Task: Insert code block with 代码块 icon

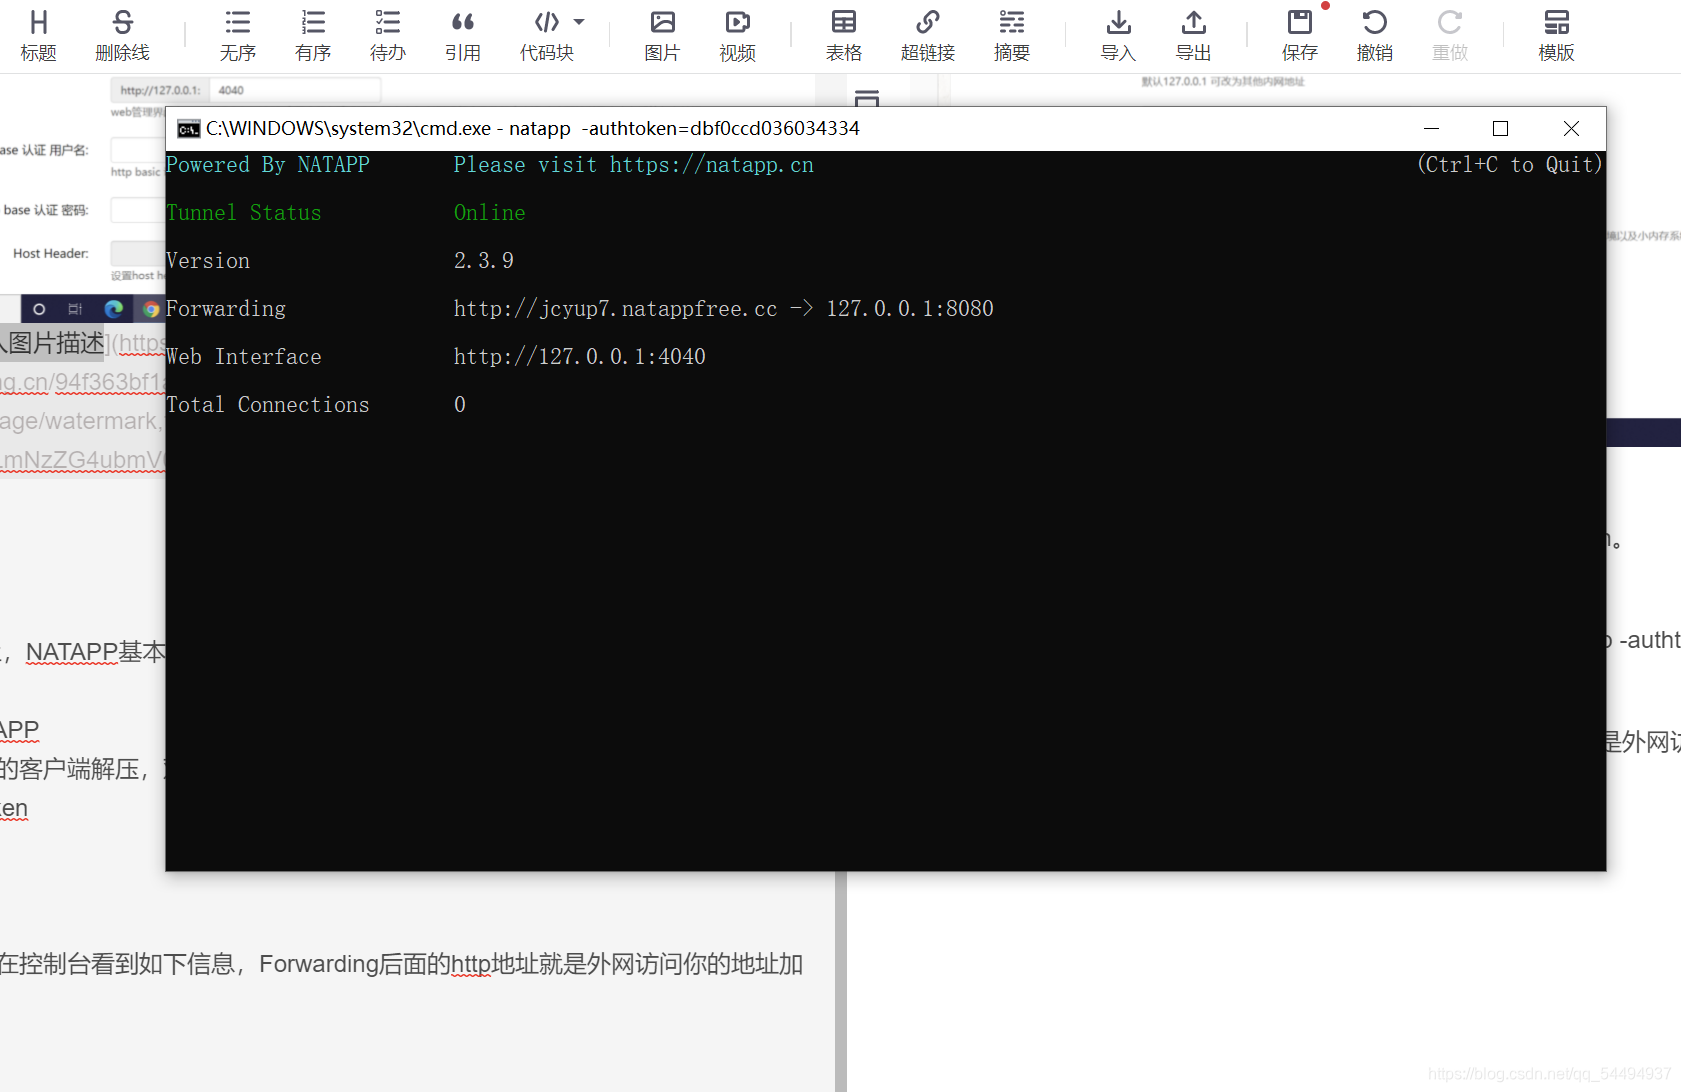Action: pyautogui.click(x=547, y=36)
